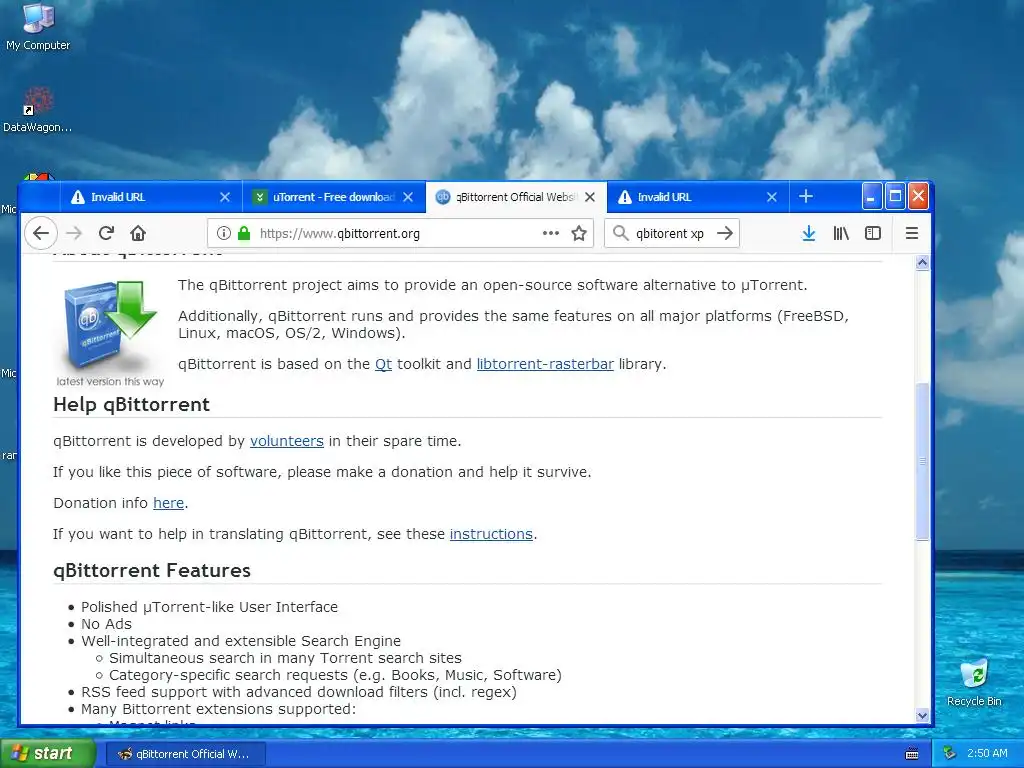Click the qBittorrent box download image
The image size is (1024, 768).
[x=110, y=326]
